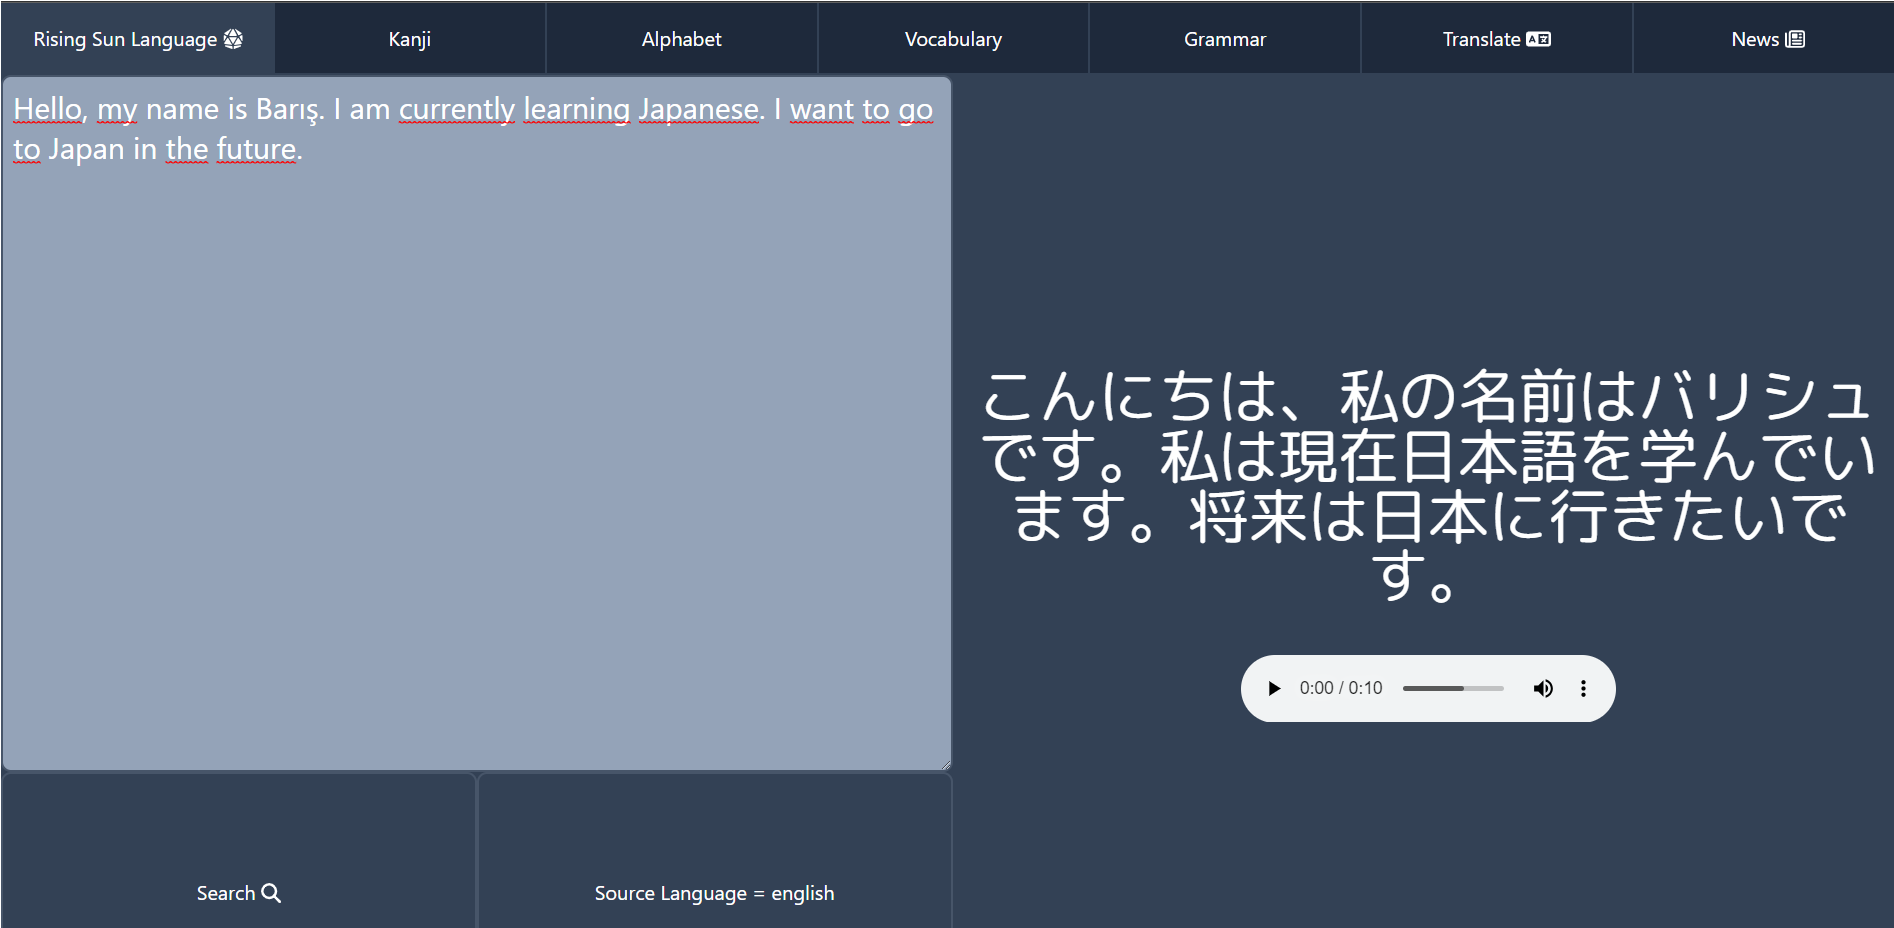
Task: Switch to the Kanji tab
Action: pyautogui.click(x=410, y=38)
